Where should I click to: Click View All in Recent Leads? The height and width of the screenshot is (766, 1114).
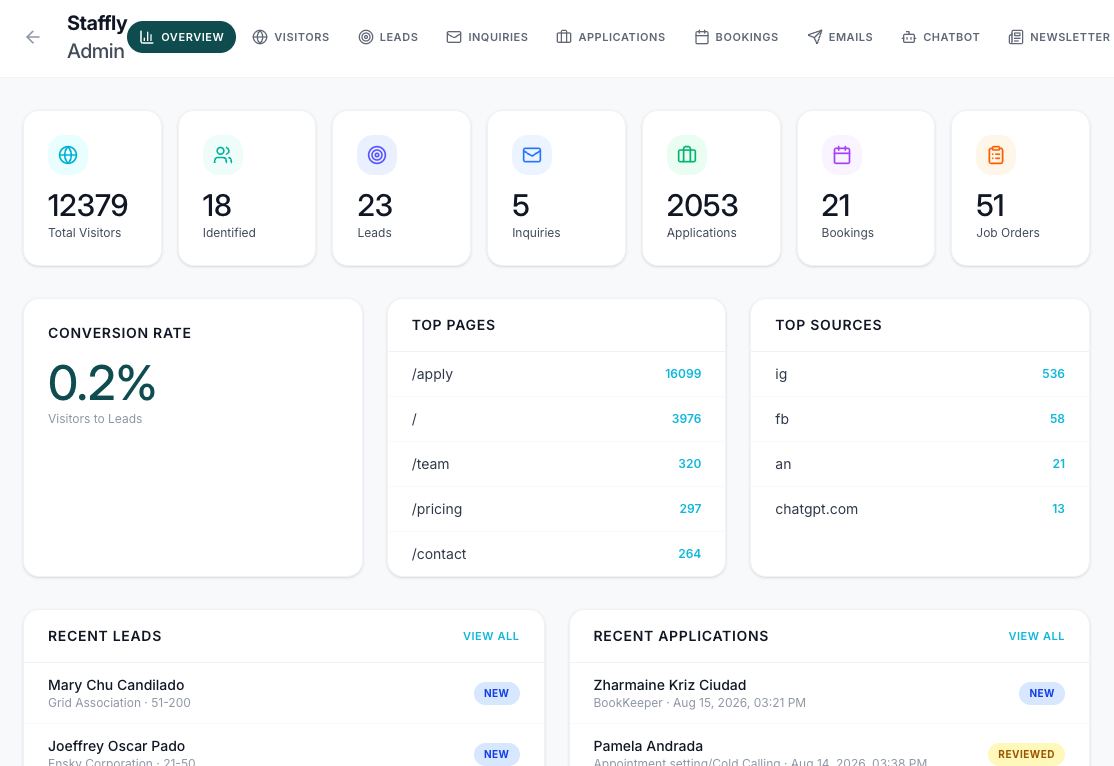tap(491, 636)
